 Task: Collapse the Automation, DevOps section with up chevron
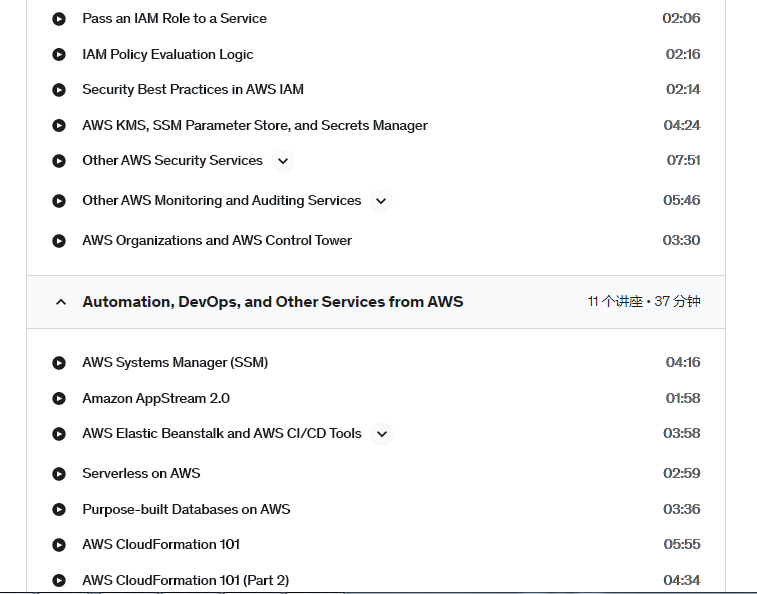pyautogui.click(x=61, y=302)
